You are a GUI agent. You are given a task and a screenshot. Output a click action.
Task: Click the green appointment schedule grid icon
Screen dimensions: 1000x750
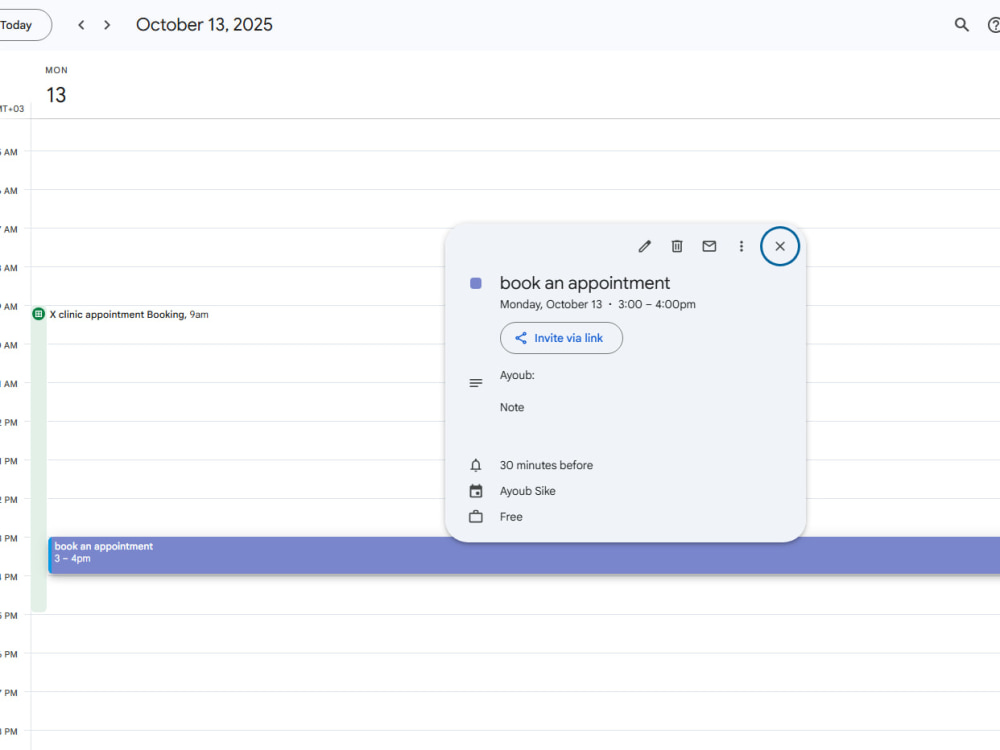point(38,314)
